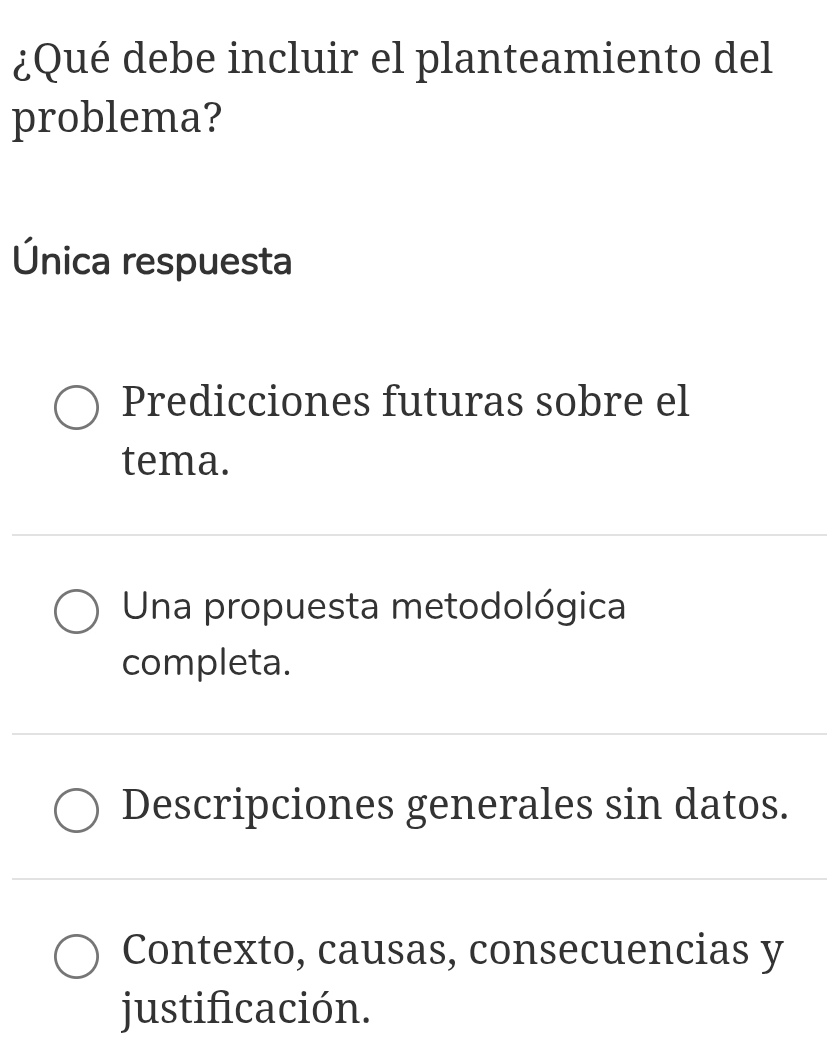Click the word "problema?" in the question
This screenshot has height=1059, width=827.
(x=117, y=120)
